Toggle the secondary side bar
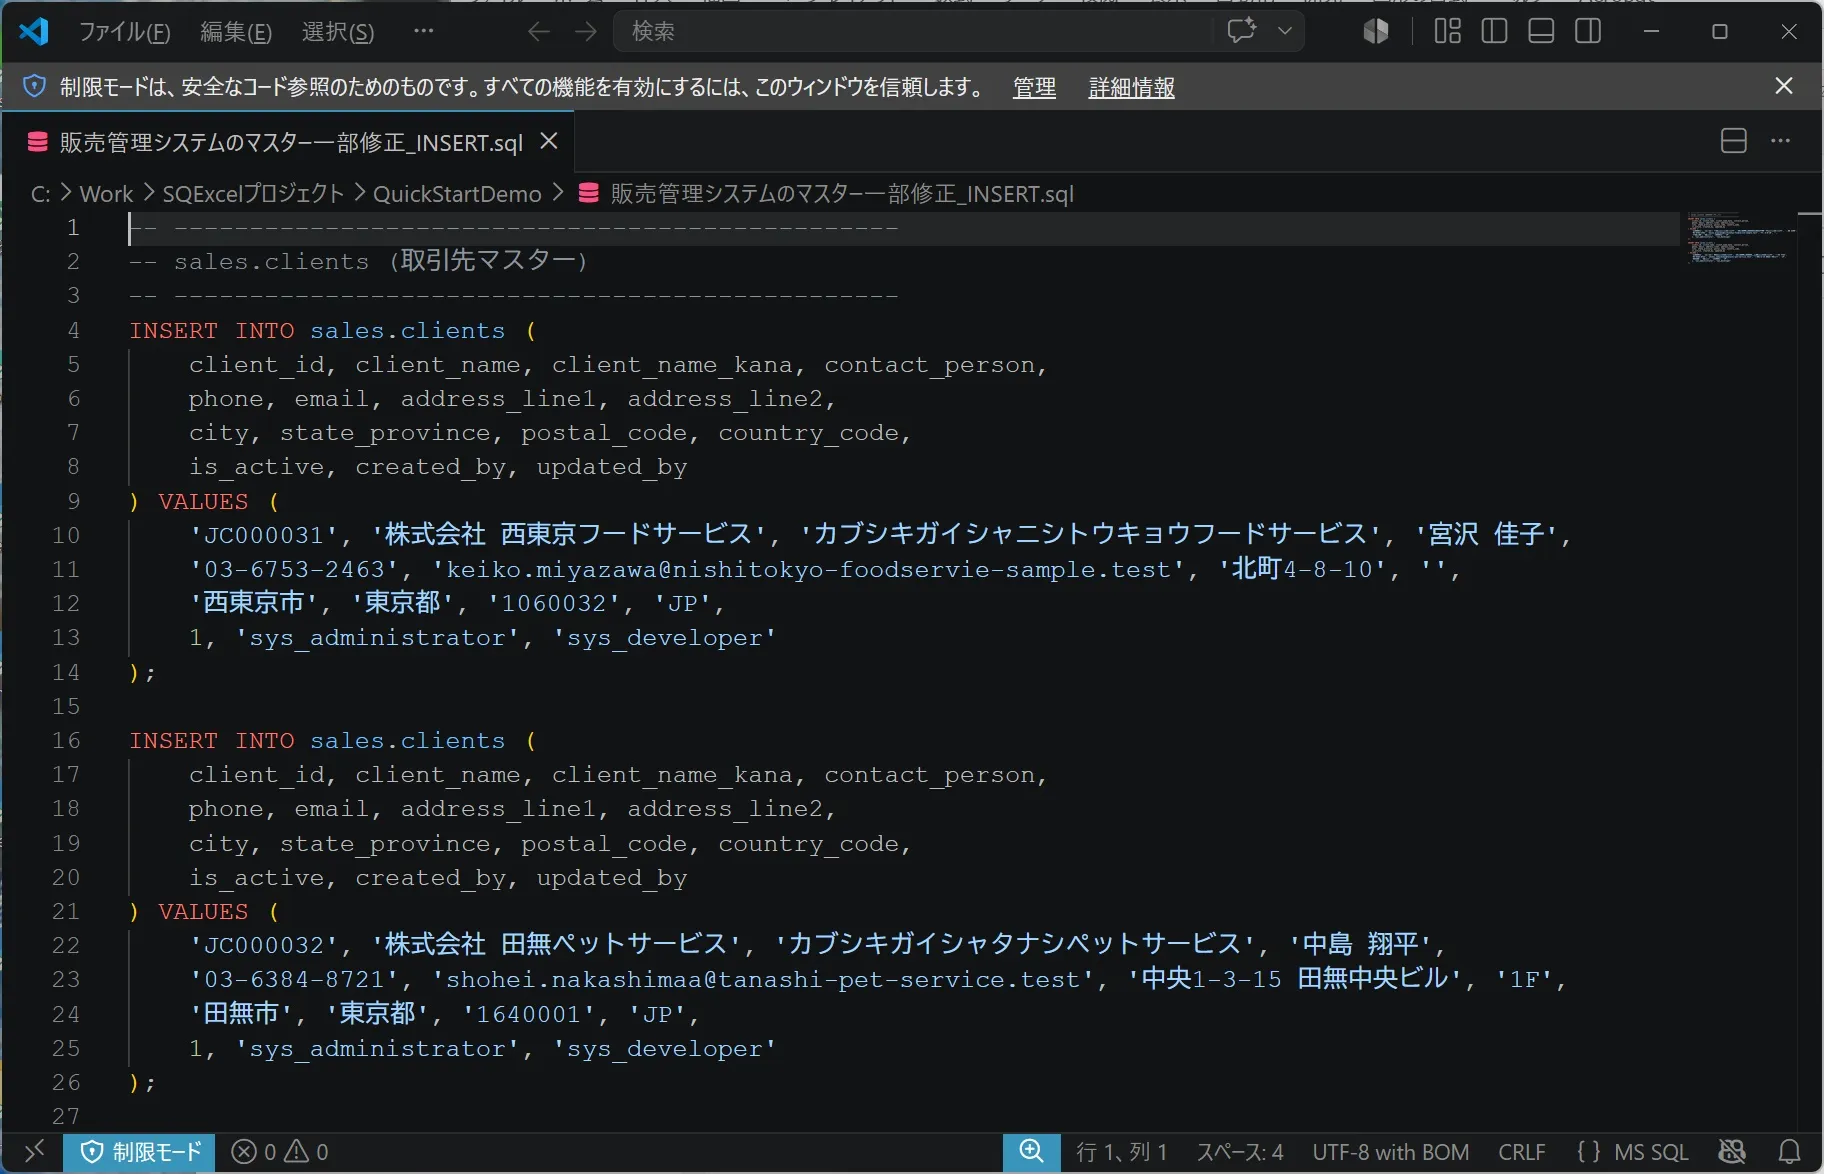Screen dimensions: 1824x1174 [1588, 31]
